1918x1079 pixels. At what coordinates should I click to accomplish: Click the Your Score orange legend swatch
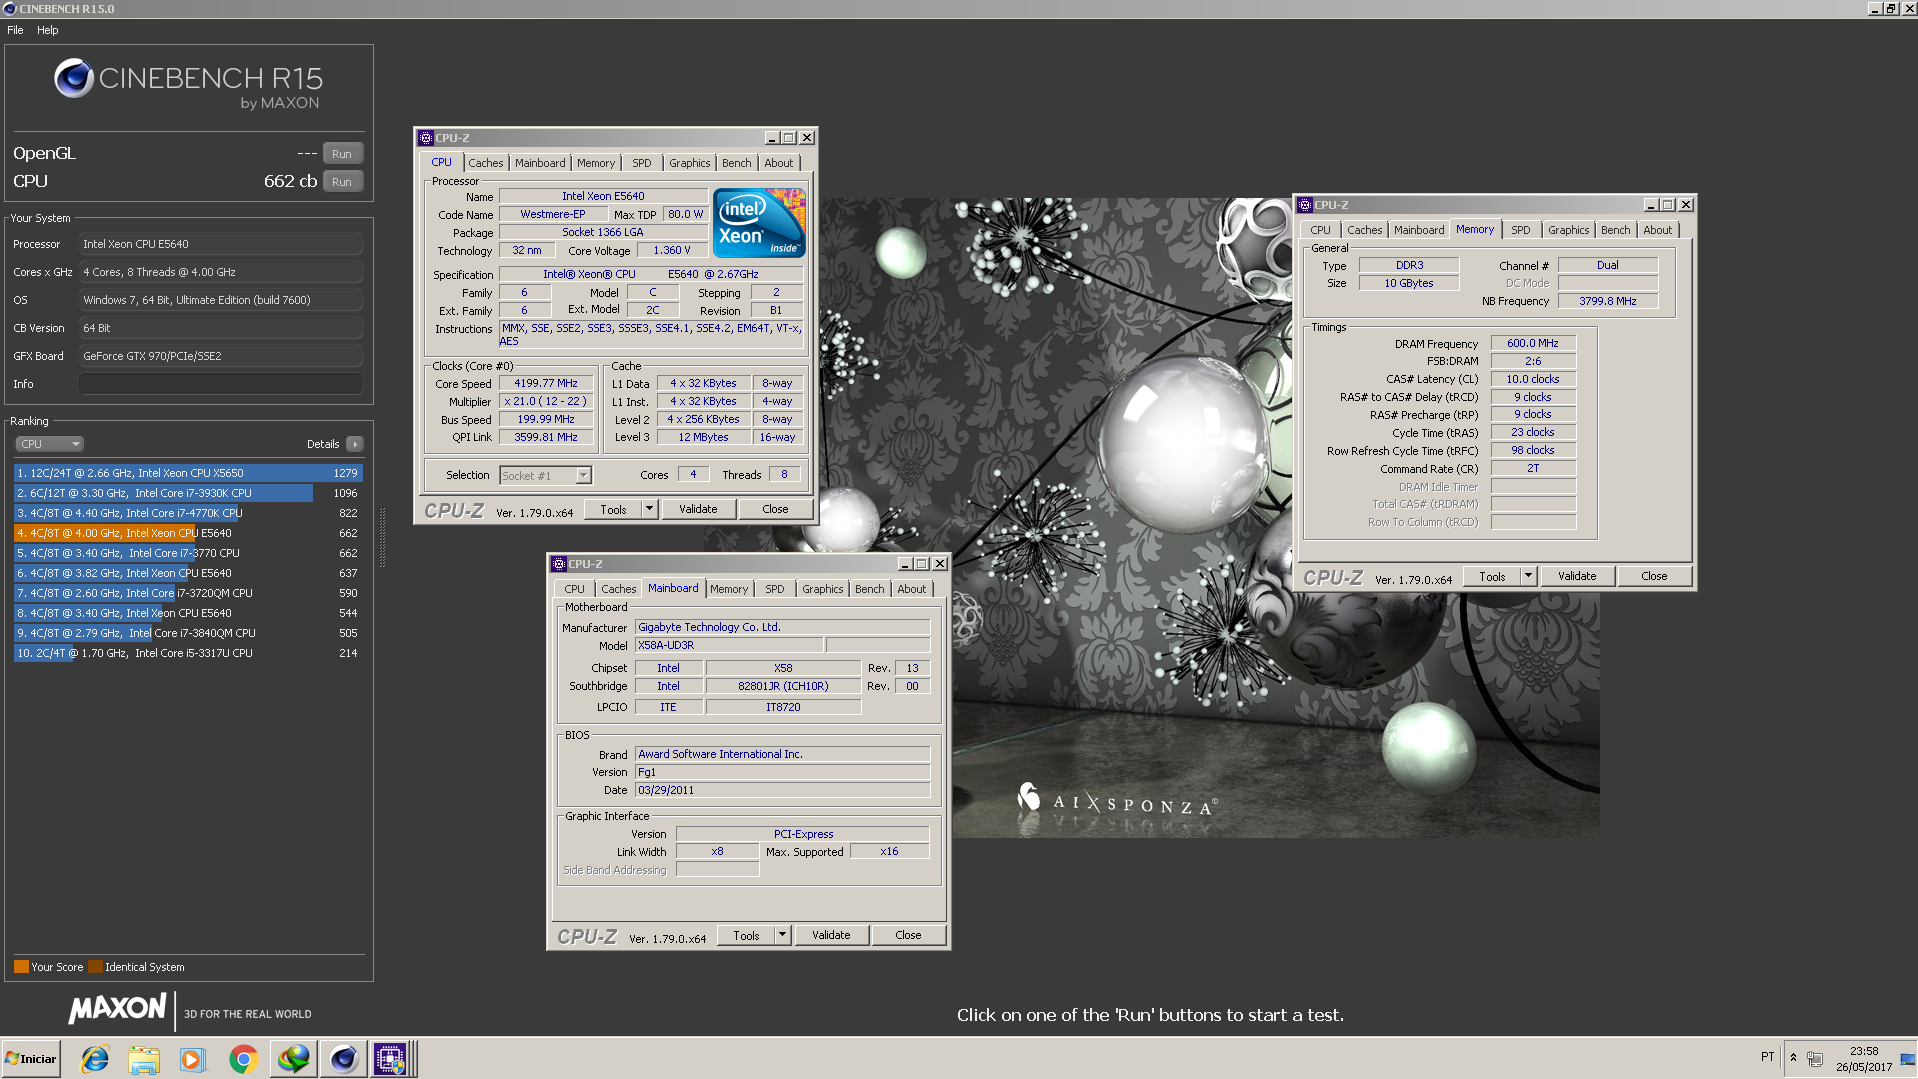click(21, 967)
